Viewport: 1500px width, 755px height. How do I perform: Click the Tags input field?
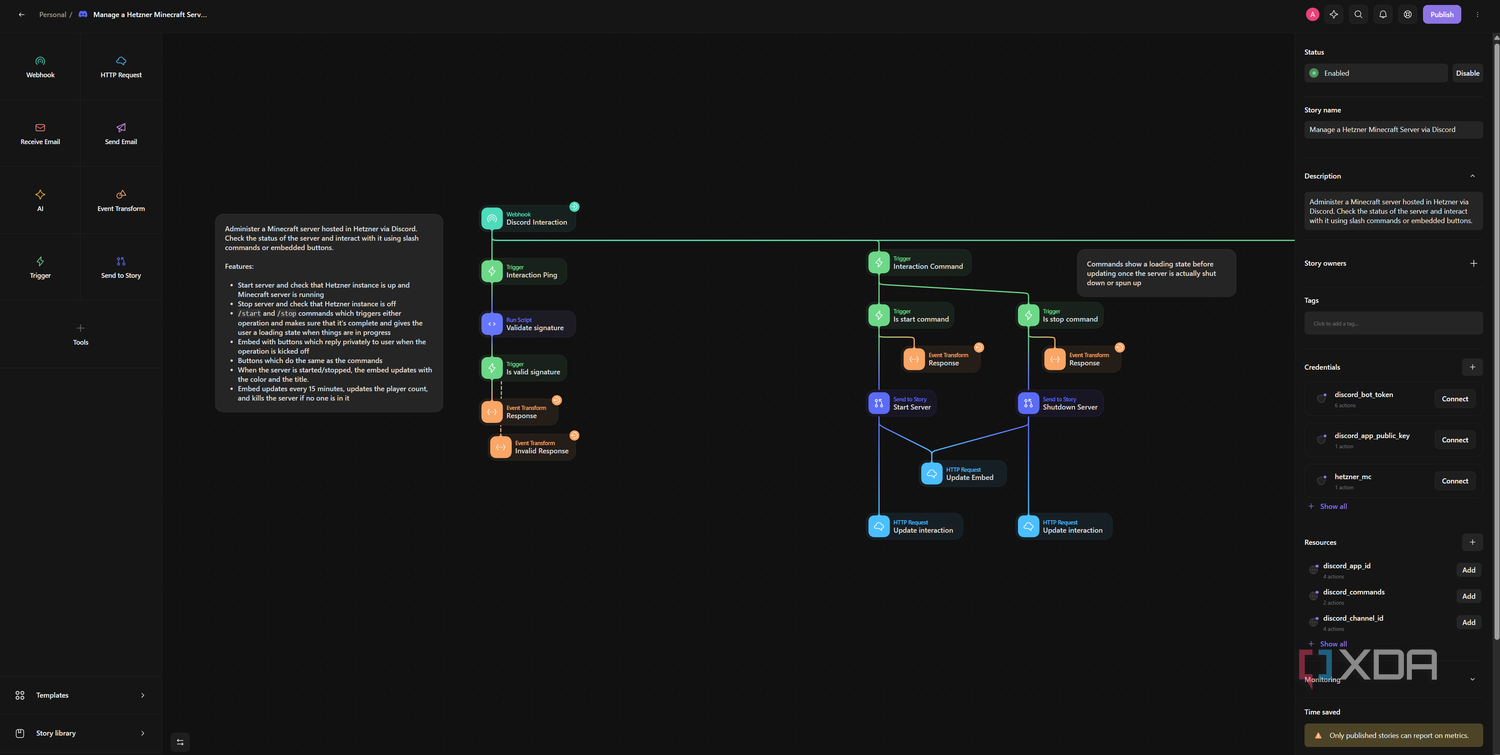[x=1394, y=323]
